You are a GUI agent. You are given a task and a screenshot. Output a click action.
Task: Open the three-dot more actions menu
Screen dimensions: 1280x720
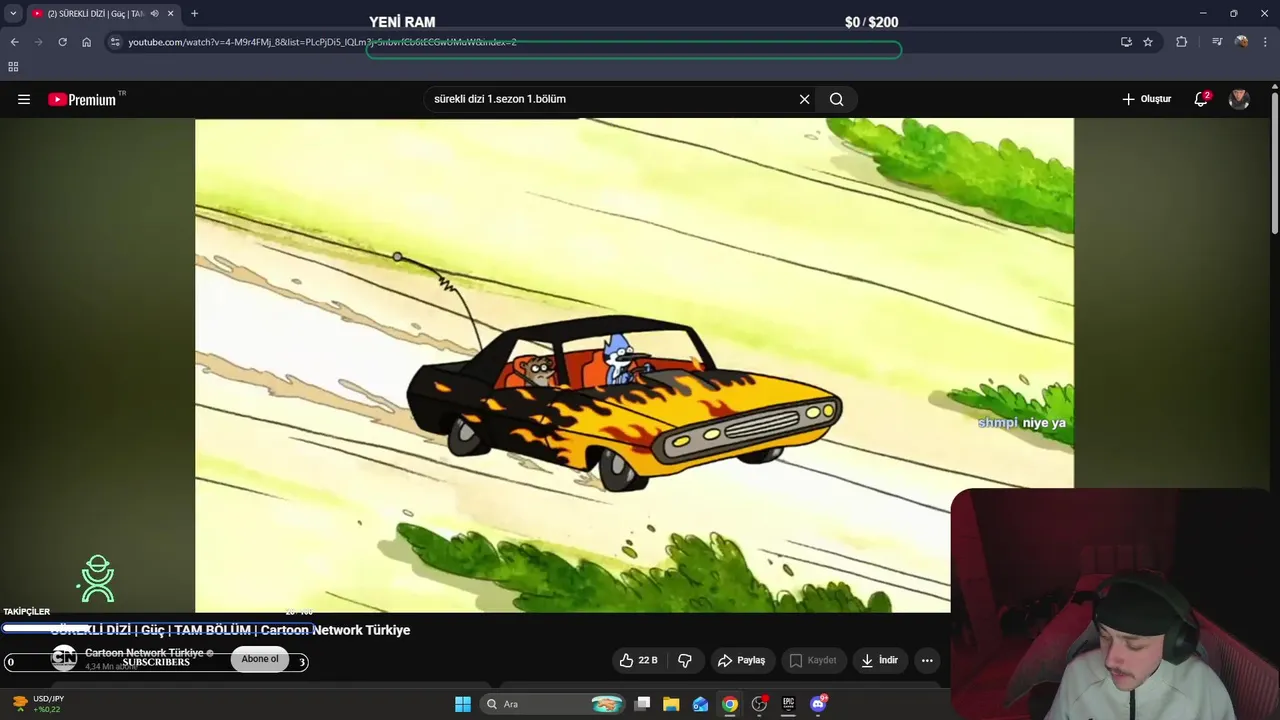click(927, 660)
